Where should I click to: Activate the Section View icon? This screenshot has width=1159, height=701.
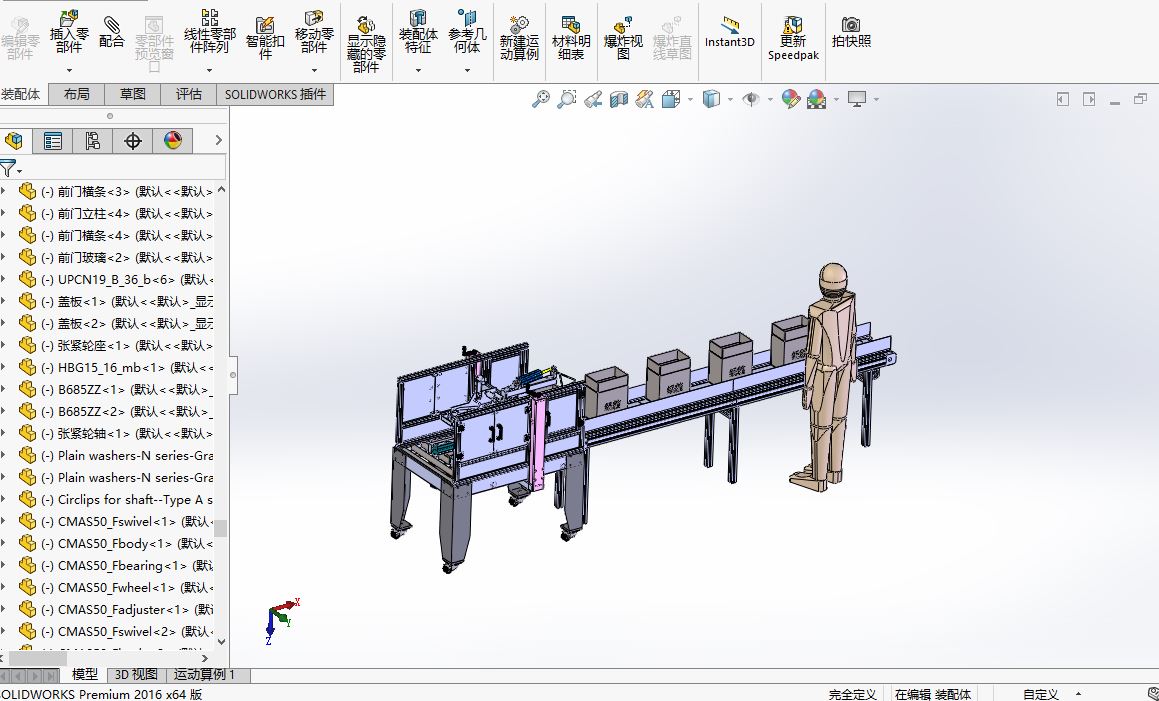pyautogui.click(x=619, y=99)
